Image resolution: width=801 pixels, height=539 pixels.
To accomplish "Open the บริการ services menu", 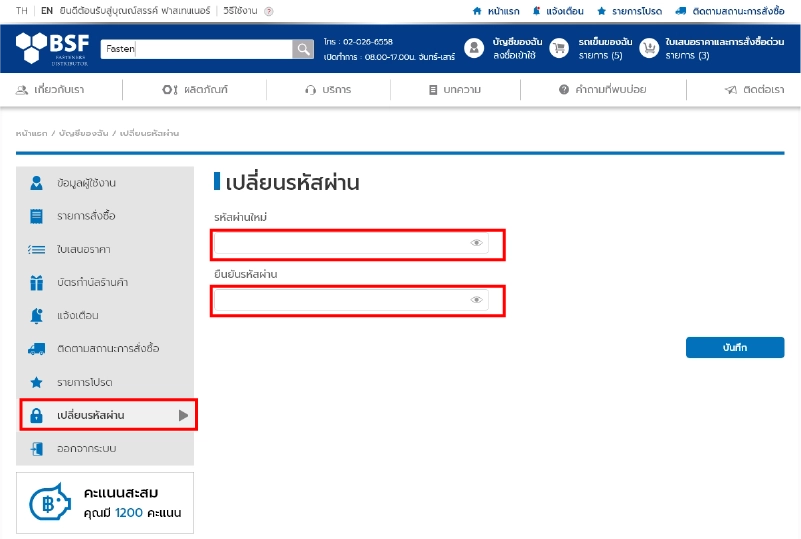I will [328, 90].
